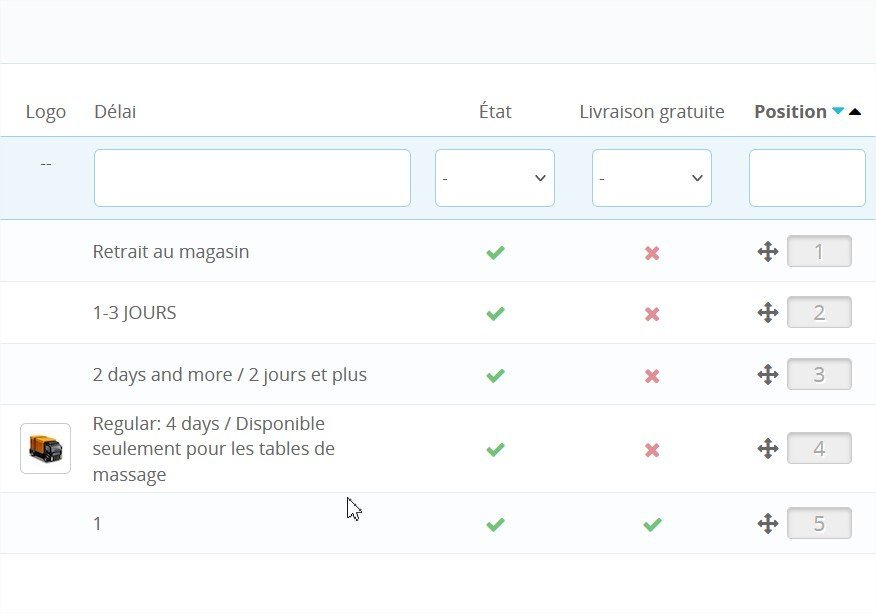This screenshot has width=876, height=613.
Task: Sort Position column ascending with black arrow
Action: pos(854,112)
